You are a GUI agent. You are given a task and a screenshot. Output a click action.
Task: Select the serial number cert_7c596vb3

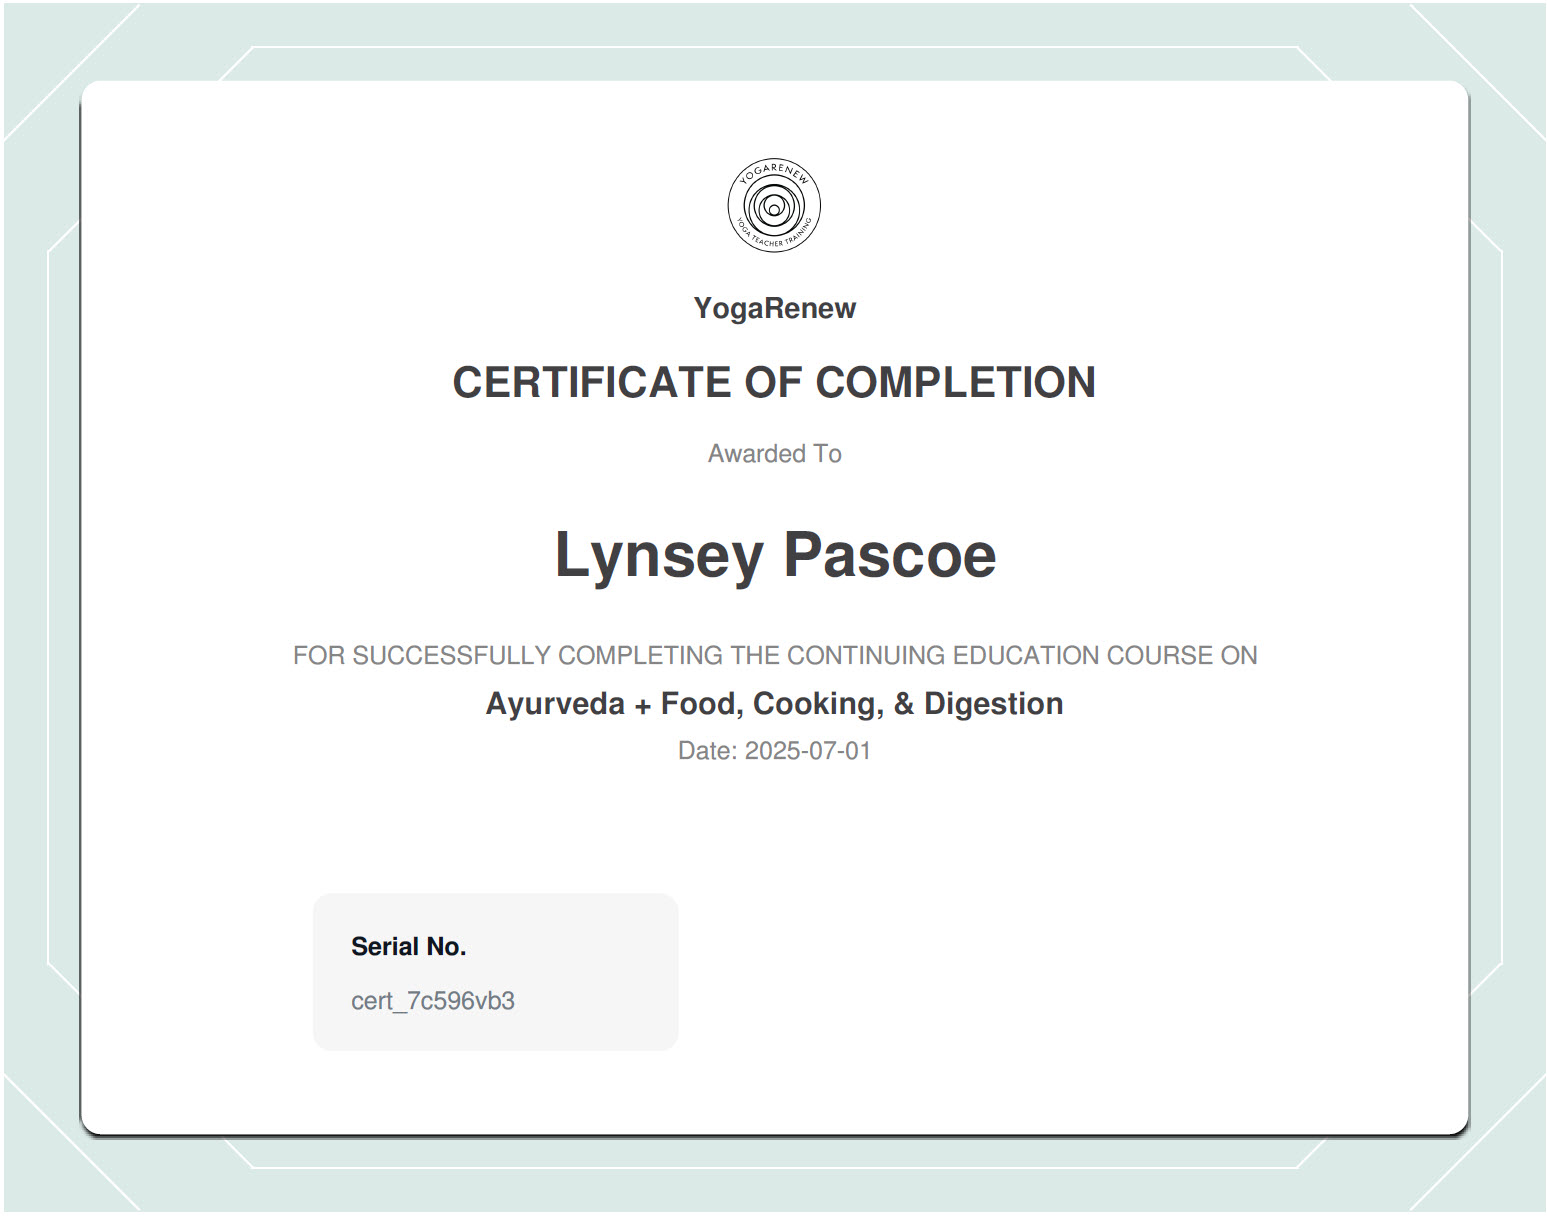[x=432, y=1001]
